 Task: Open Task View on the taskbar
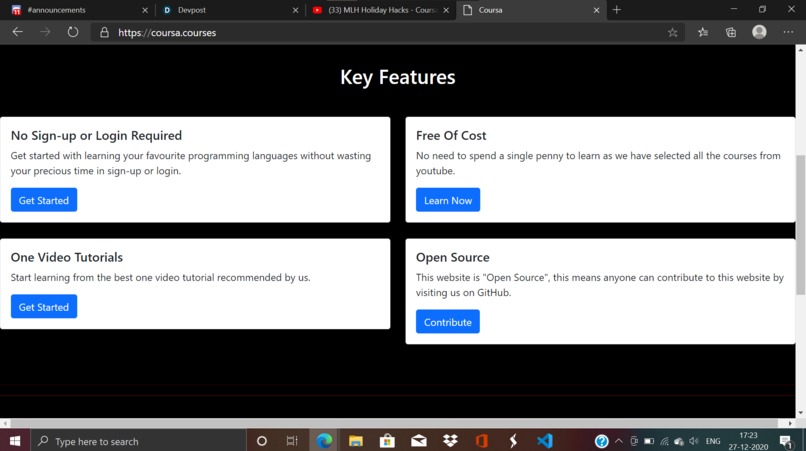pyautogui.click(x=292, y=441)
